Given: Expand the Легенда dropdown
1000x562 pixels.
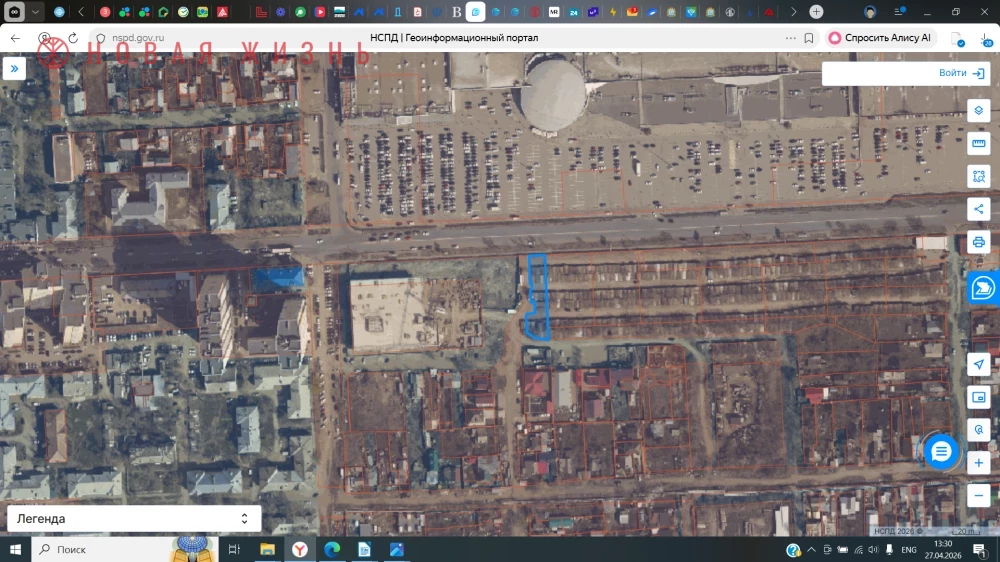Looking at the screenshot, I should pyautogui.click(x=134, y=519).
